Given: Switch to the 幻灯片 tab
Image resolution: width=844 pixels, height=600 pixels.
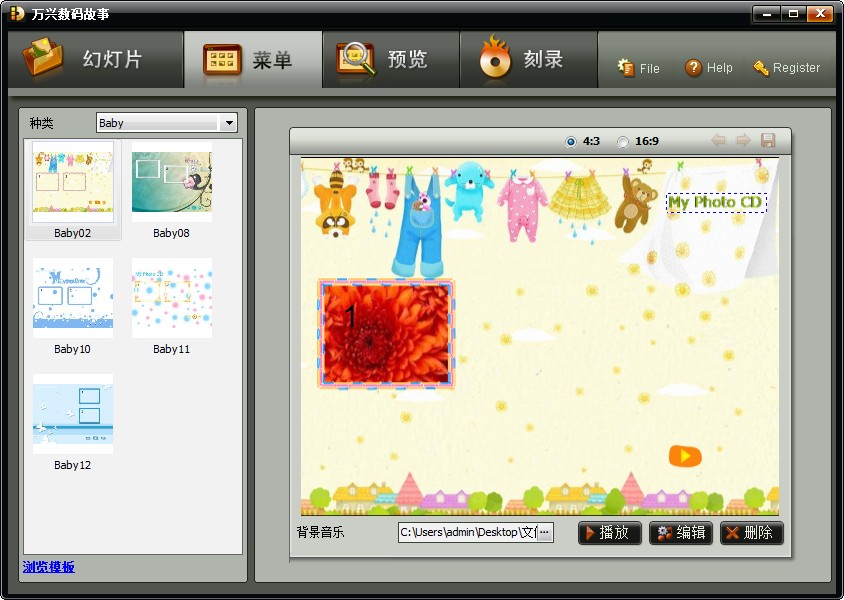Looking at the screenshot, I should tap(96, 59).
